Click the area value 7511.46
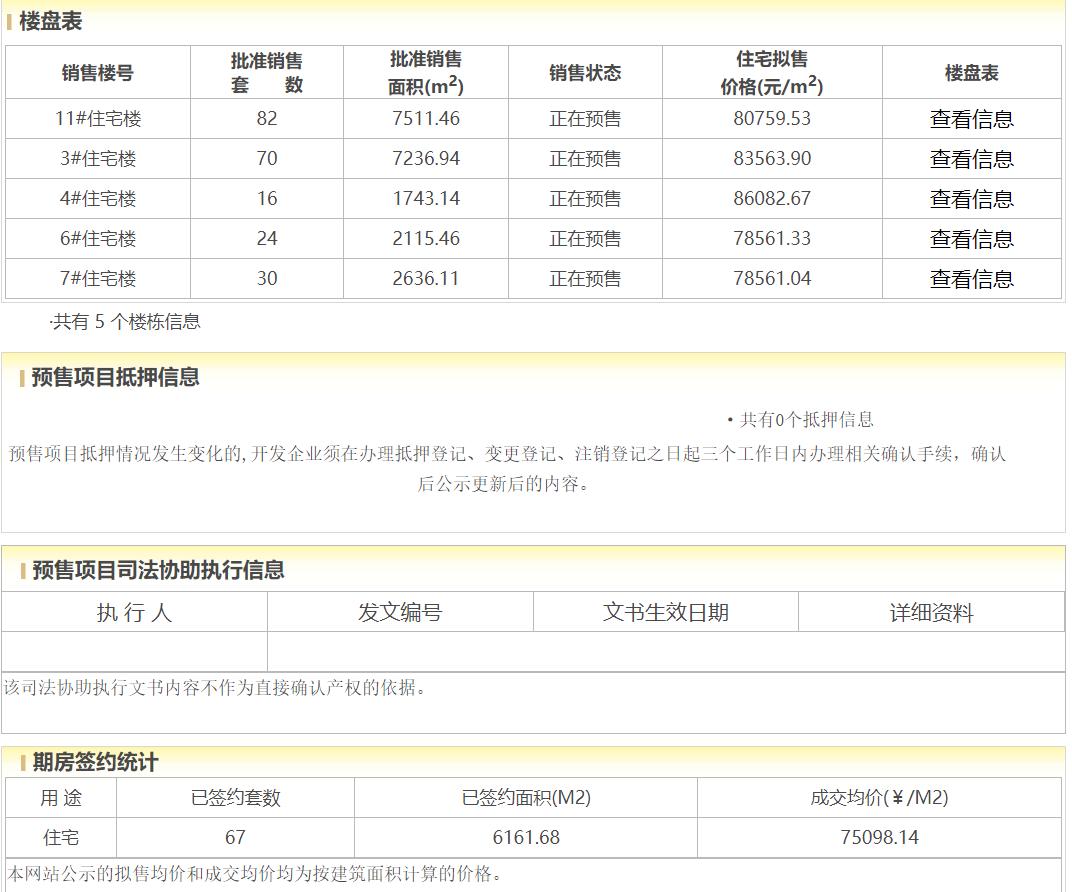Viewport: 1072px width, 892px height. (x=425, y=118)
